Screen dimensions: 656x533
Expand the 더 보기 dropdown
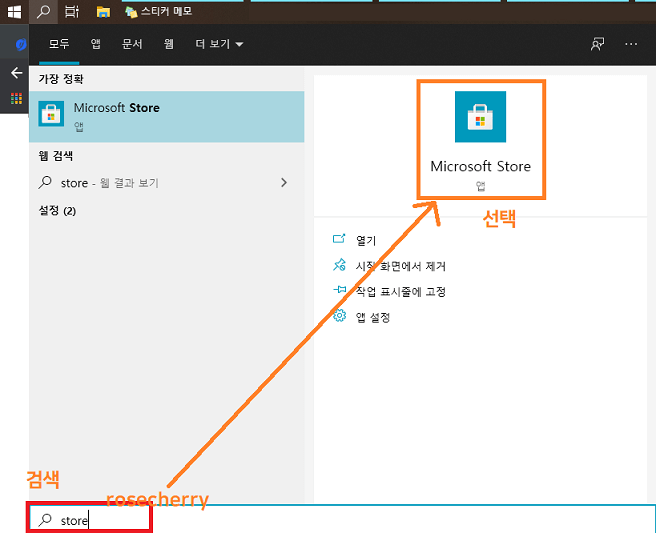219,44
